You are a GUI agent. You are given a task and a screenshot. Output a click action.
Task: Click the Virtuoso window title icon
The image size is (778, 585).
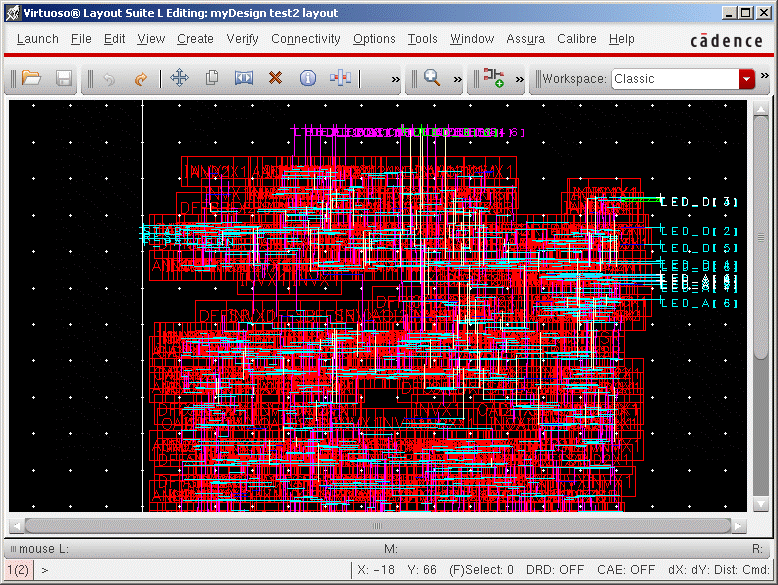tap(13, 13)
